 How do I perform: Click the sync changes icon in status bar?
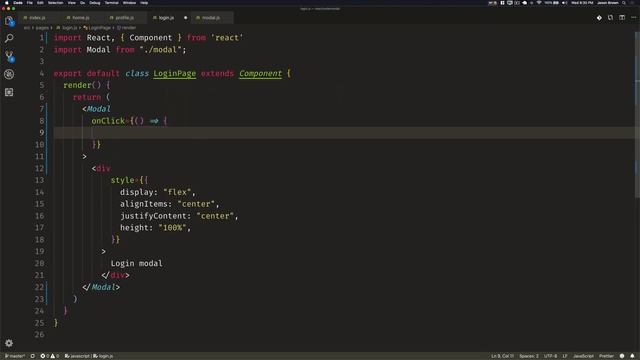click(33, 356)
